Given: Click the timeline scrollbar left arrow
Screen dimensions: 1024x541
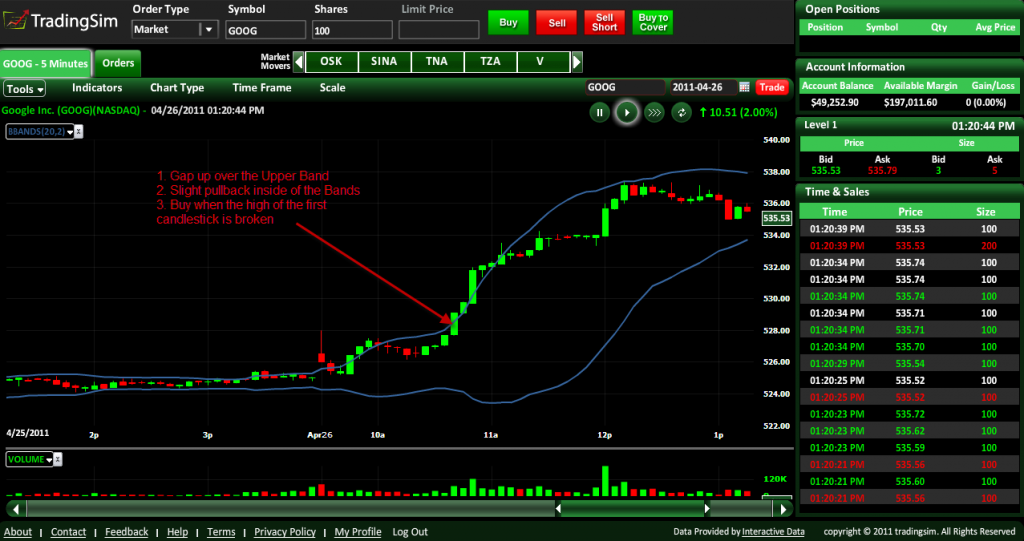Looking at the screenshot, I should point(16,508).
